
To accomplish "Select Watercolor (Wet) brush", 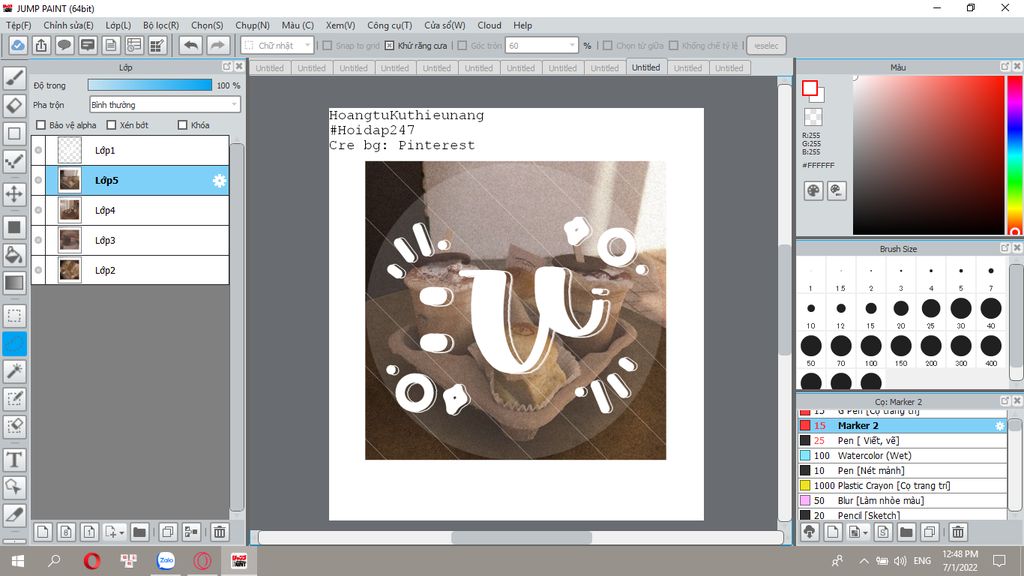I will 902,456.
